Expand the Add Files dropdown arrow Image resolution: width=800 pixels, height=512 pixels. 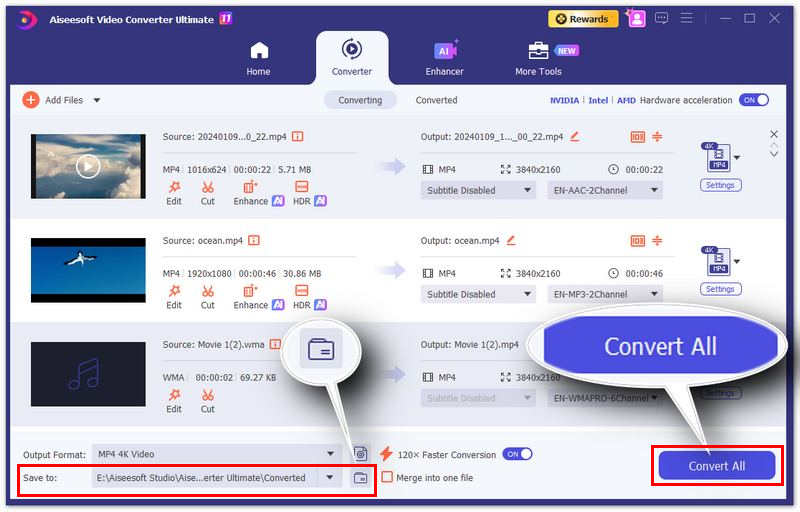tap(97, 100)
